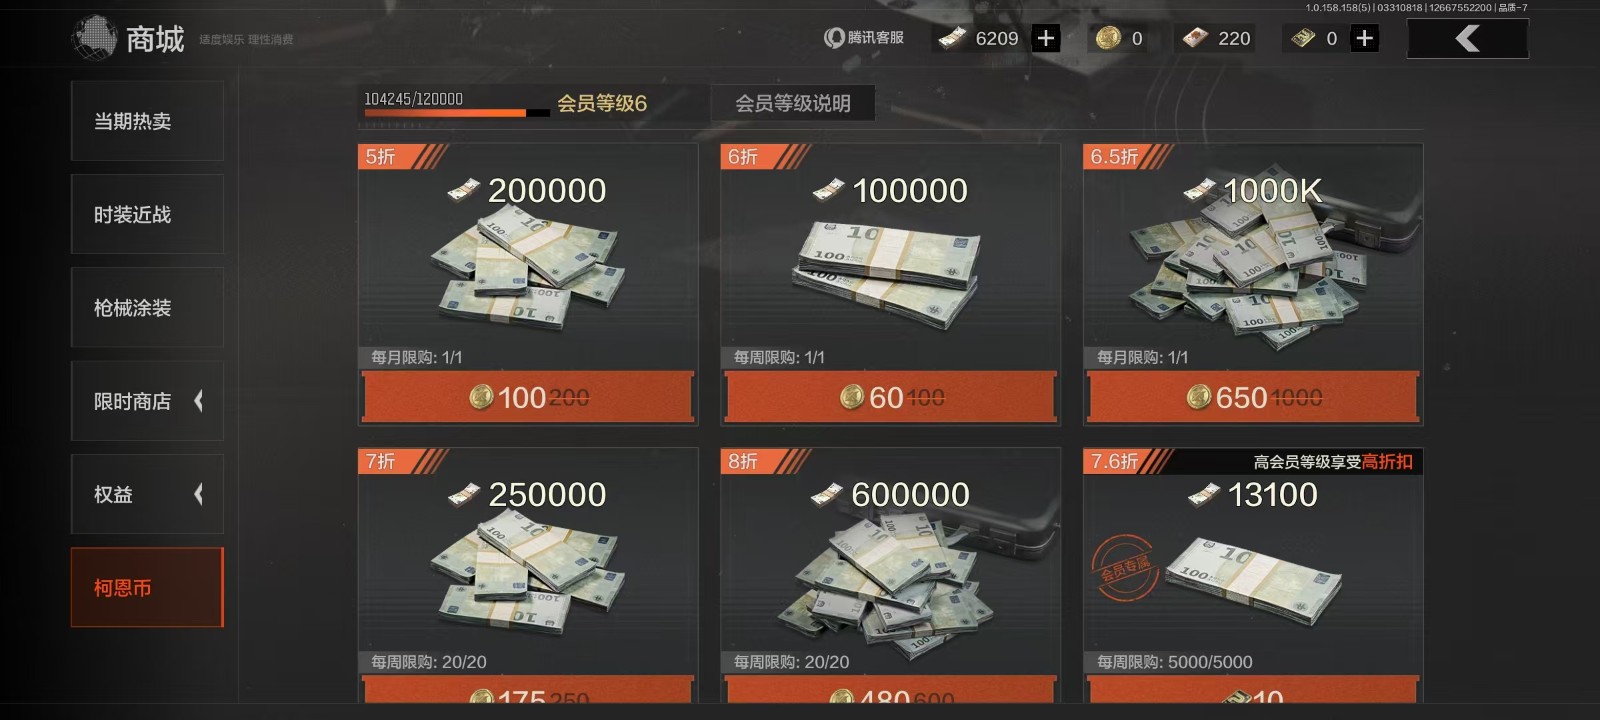This screenshot has height=720, width=1600.
Task: Tap the back arrow icon
Action: click(1467, 39)
